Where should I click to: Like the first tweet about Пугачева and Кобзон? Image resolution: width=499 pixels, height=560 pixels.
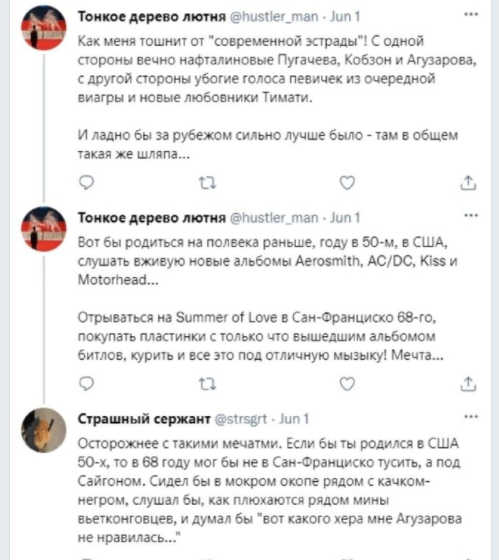tap(347, 182)
